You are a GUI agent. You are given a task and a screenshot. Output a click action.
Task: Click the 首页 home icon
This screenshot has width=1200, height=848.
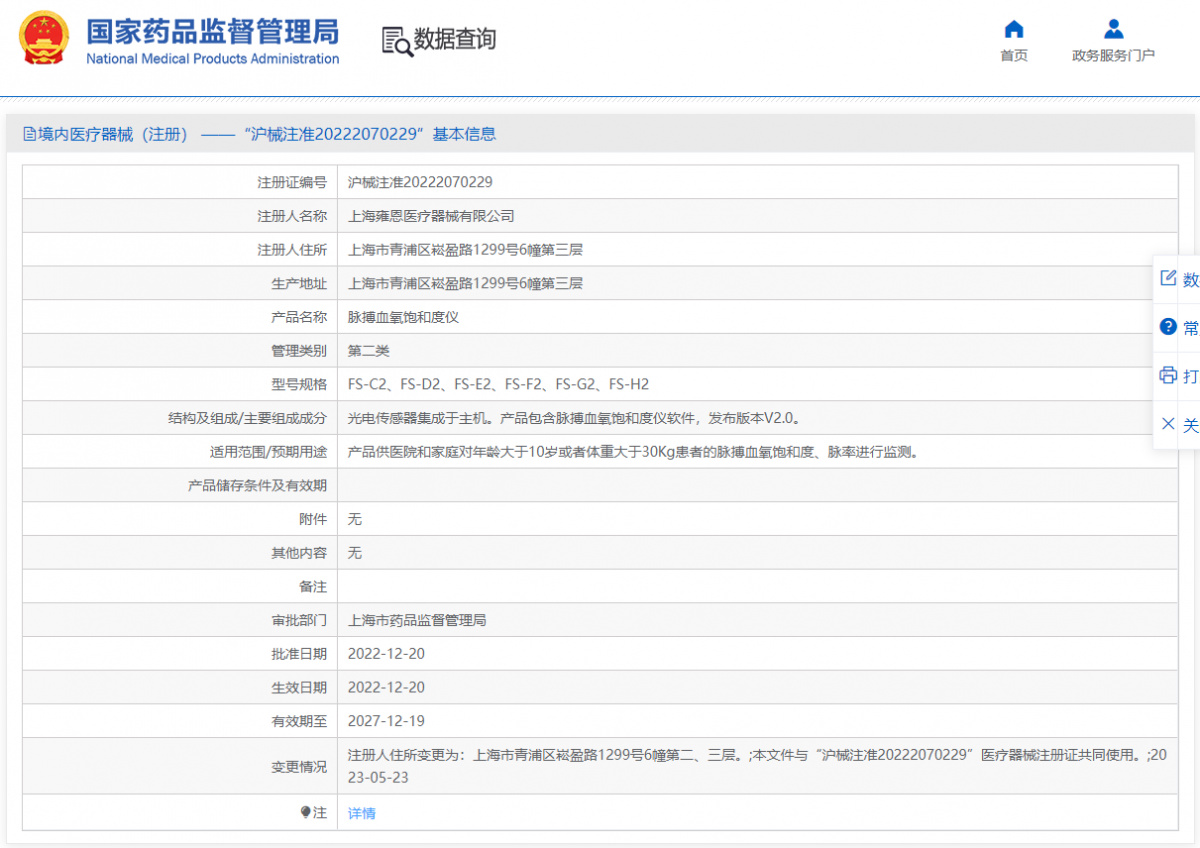pyautogui.click(x=1014, y=29)
